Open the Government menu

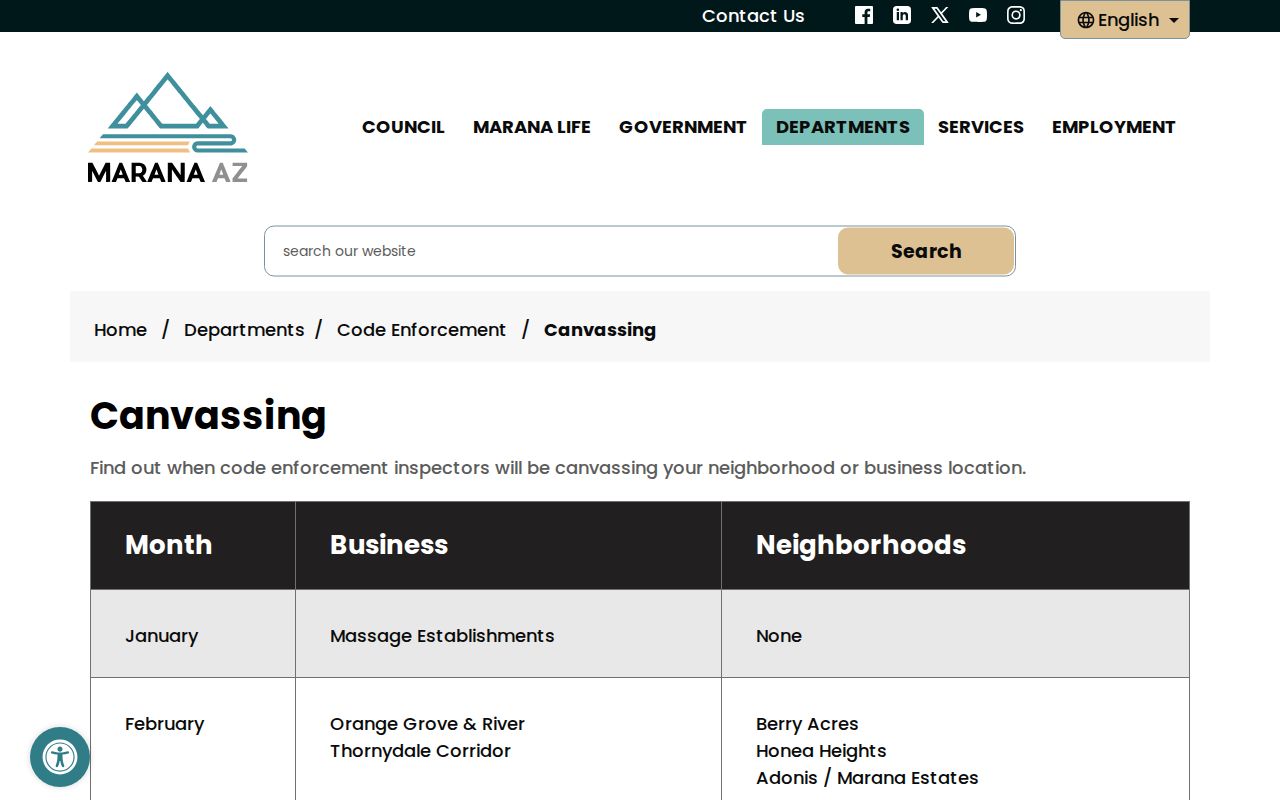[683, 127]
